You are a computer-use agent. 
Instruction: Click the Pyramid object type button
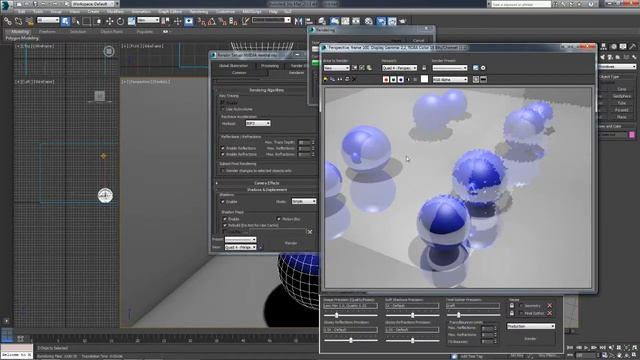tap(622, 110)
